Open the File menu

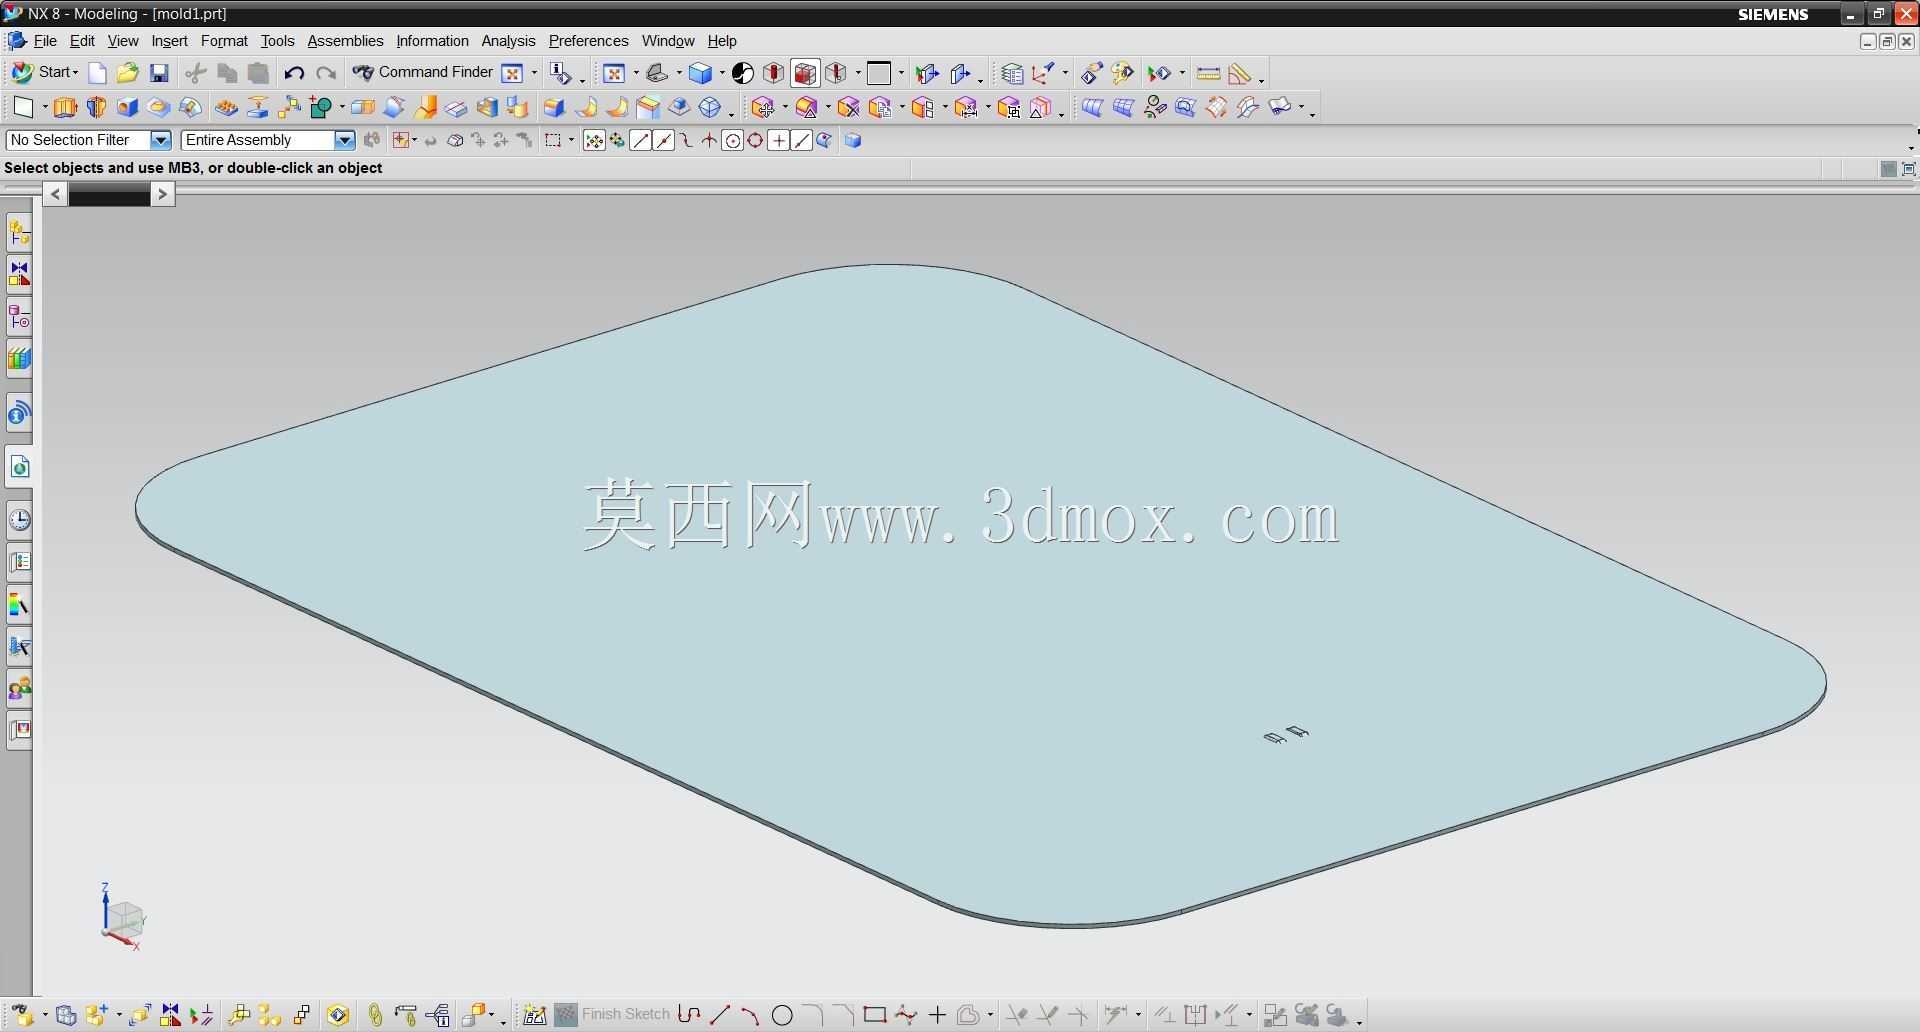(x=45, y=41)
